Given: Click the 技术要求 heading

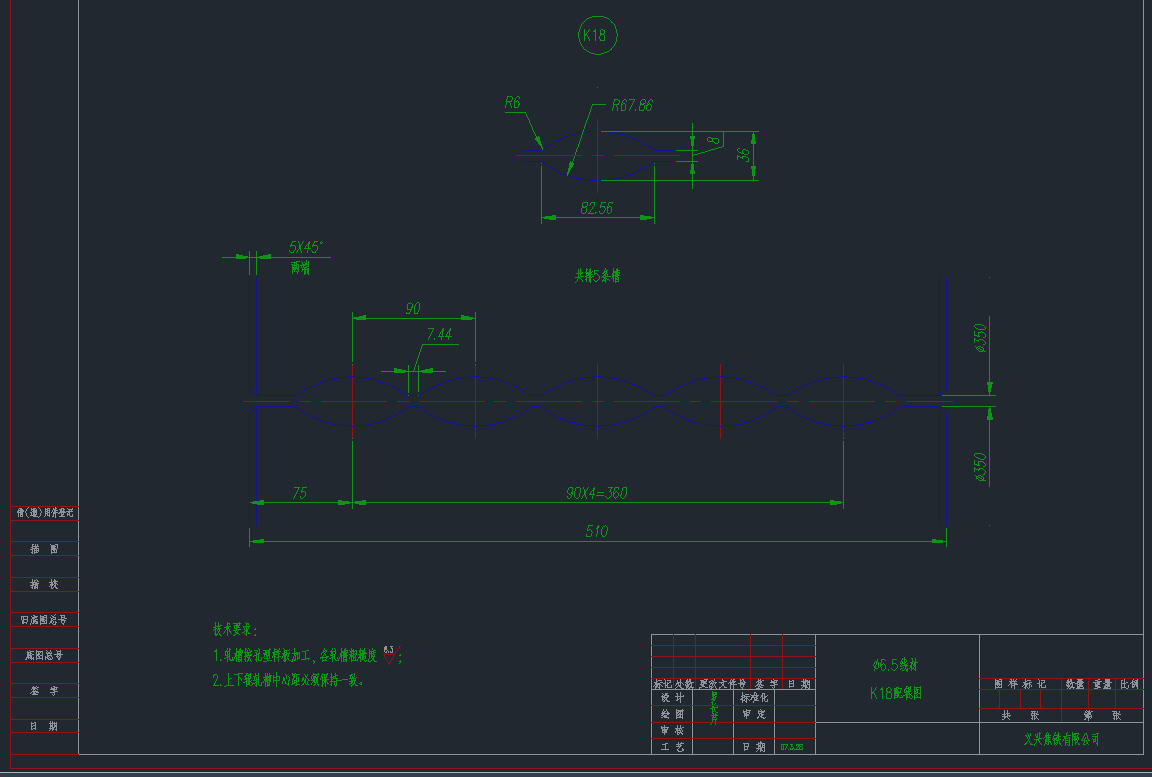Looking at the screenshot, I should click(235, 629).
